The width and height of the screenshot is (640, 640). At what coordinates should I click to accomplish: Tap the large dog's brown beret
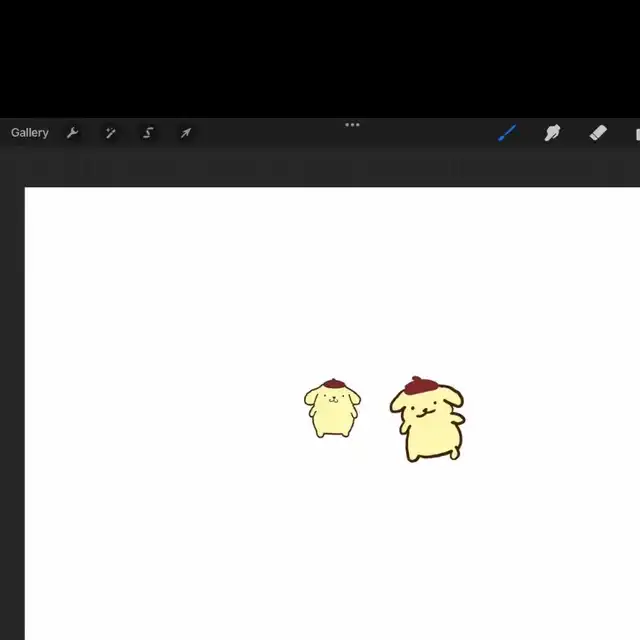click(421, 385)
